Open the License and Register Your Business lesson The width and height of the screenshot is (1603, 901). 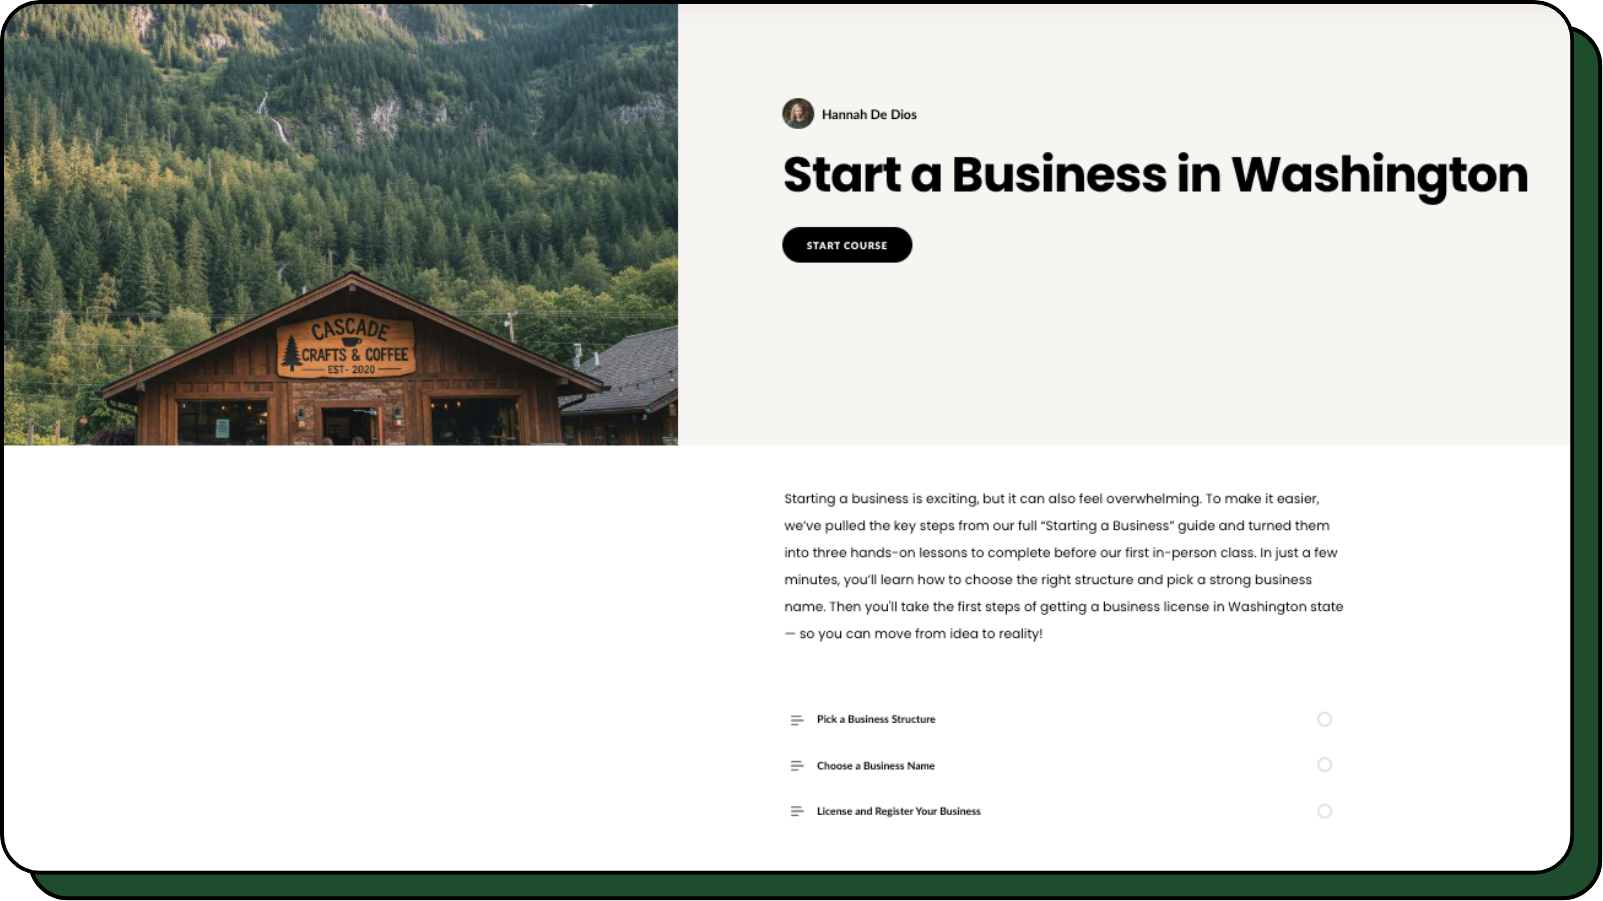pos(898,811)
